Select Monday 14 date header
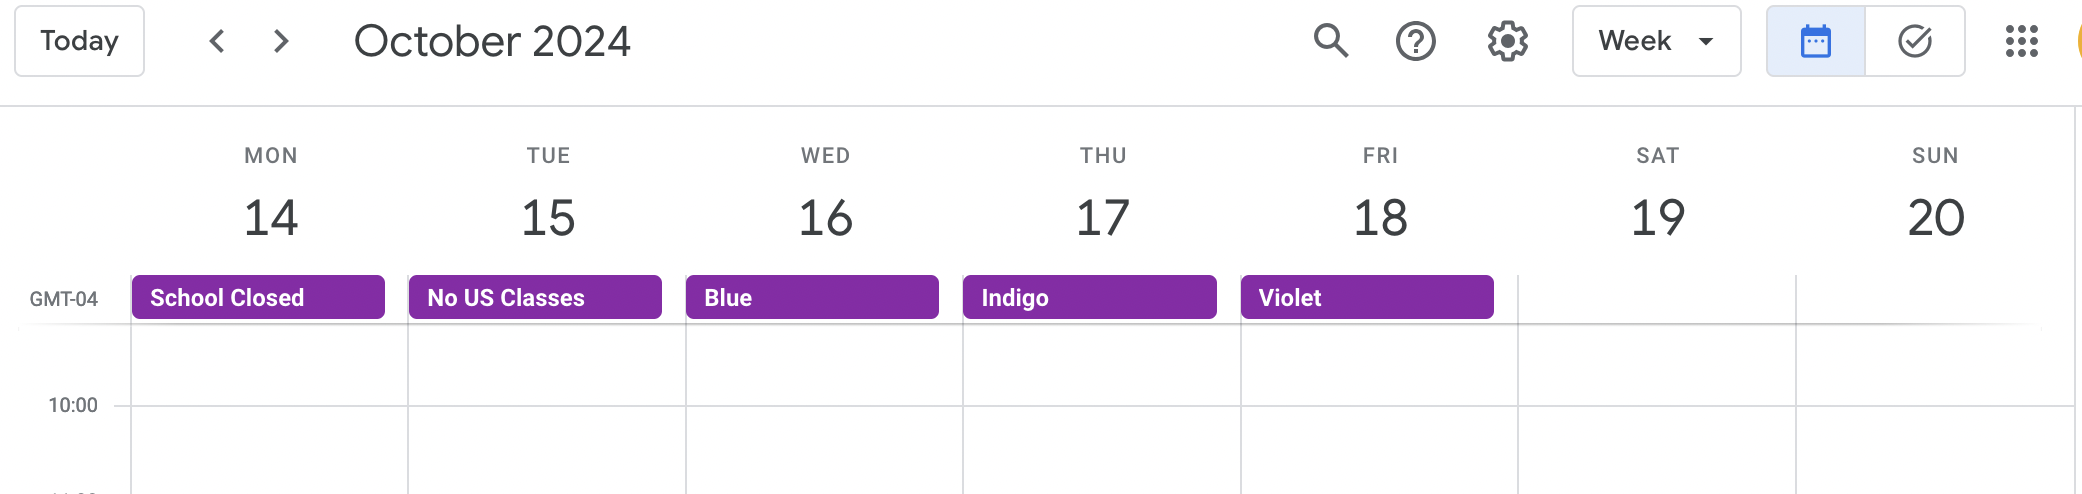2082x494 pixels. (271, 217)
